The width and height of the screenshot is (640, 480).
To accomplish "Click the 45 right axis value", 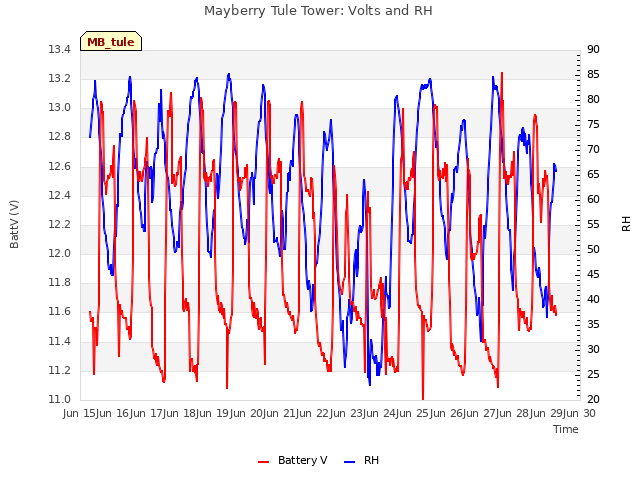I will click(593, 275).
